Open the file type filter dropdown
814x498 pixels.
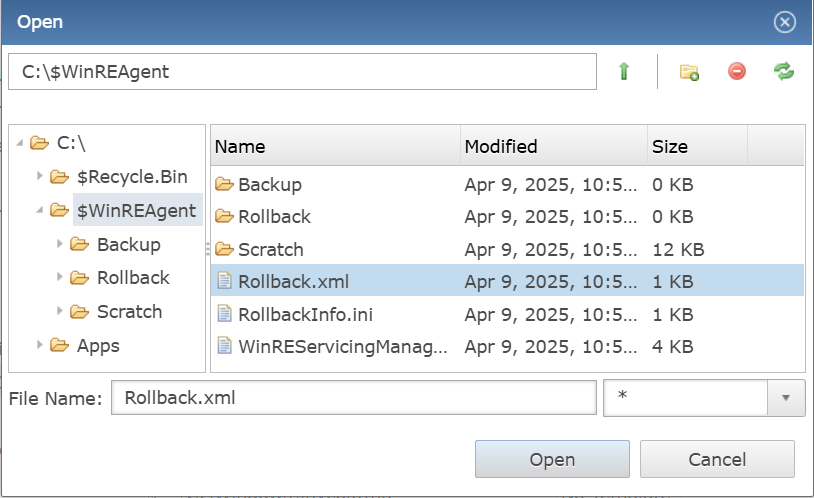click(x=786, y=398)
